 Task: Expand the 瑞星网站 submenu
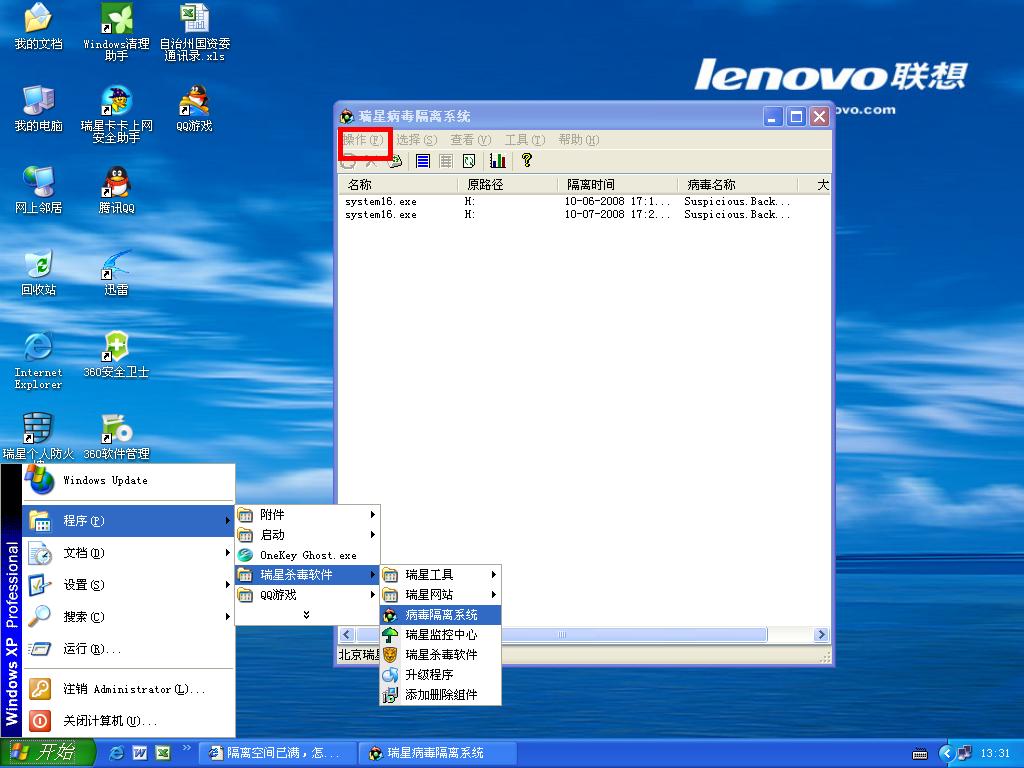point(440,595)
